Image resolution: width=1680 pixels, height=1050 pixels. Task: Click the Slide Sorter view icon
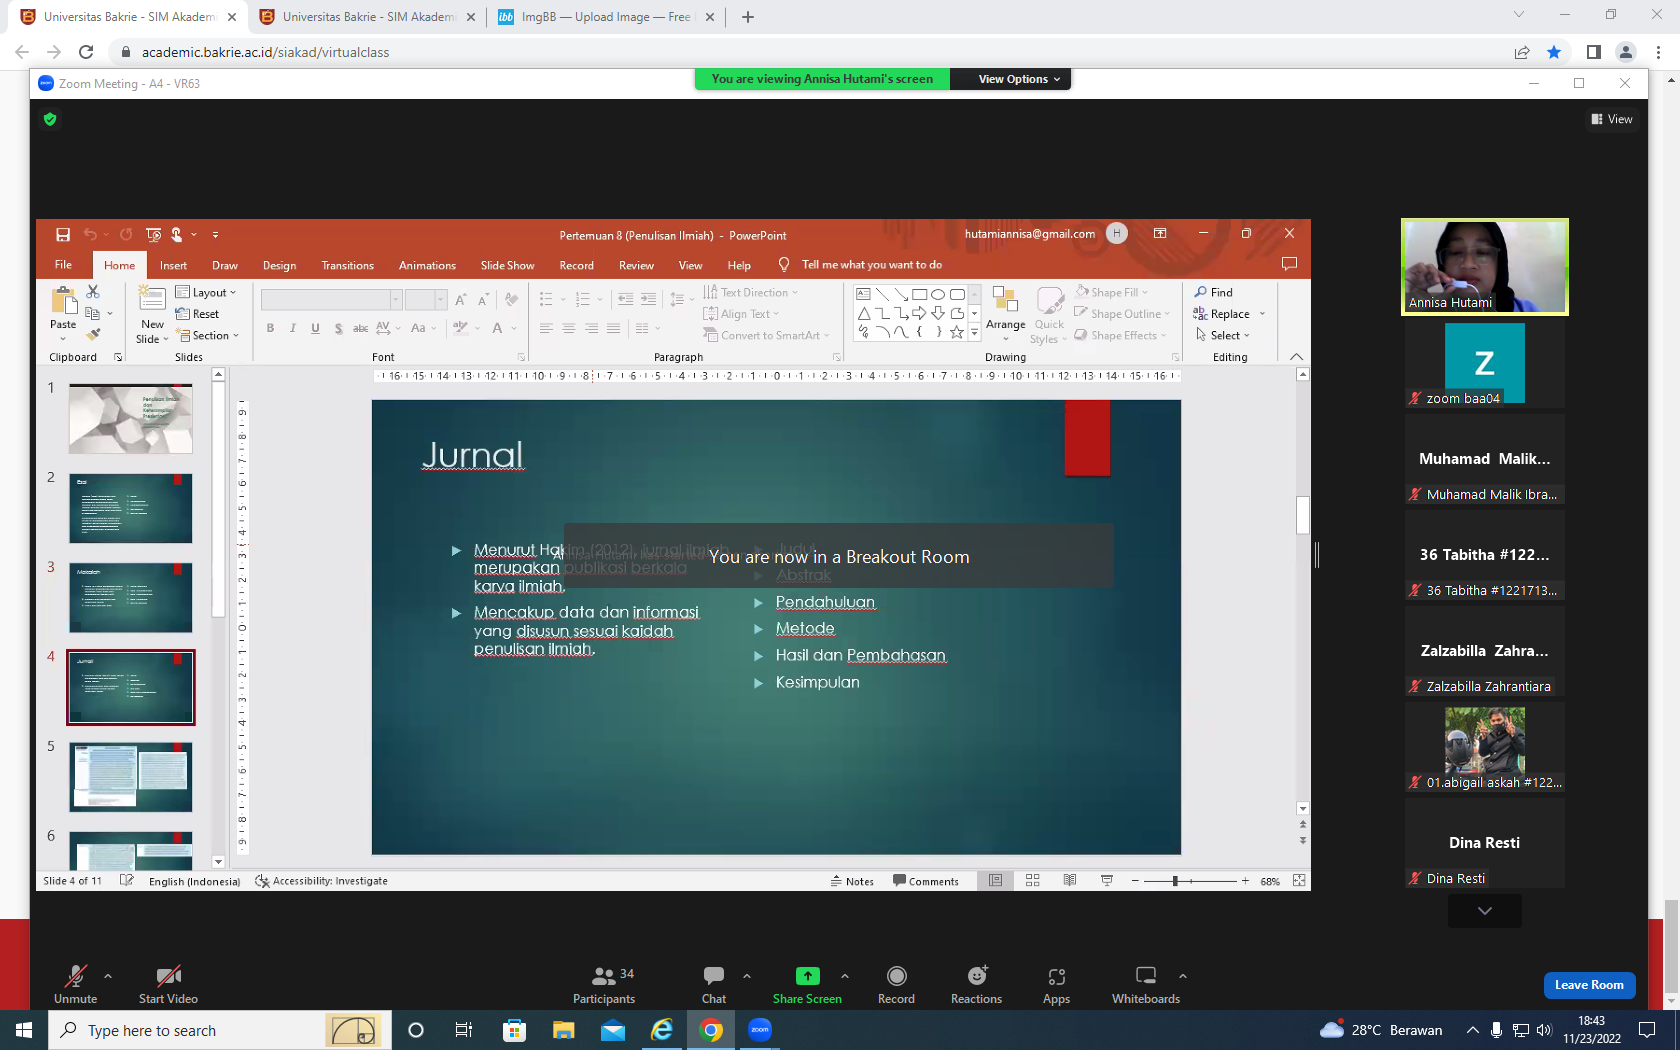[x=1033, y=881]
